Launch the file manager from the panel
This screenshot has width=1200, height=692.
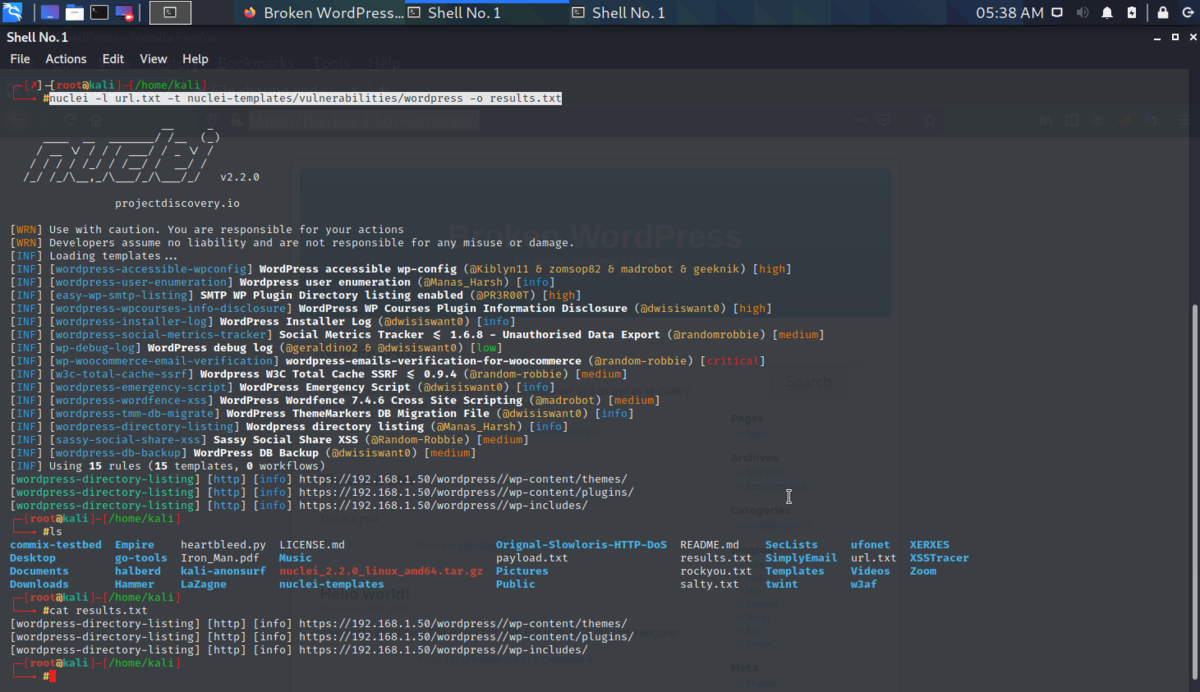coord(74,13)
